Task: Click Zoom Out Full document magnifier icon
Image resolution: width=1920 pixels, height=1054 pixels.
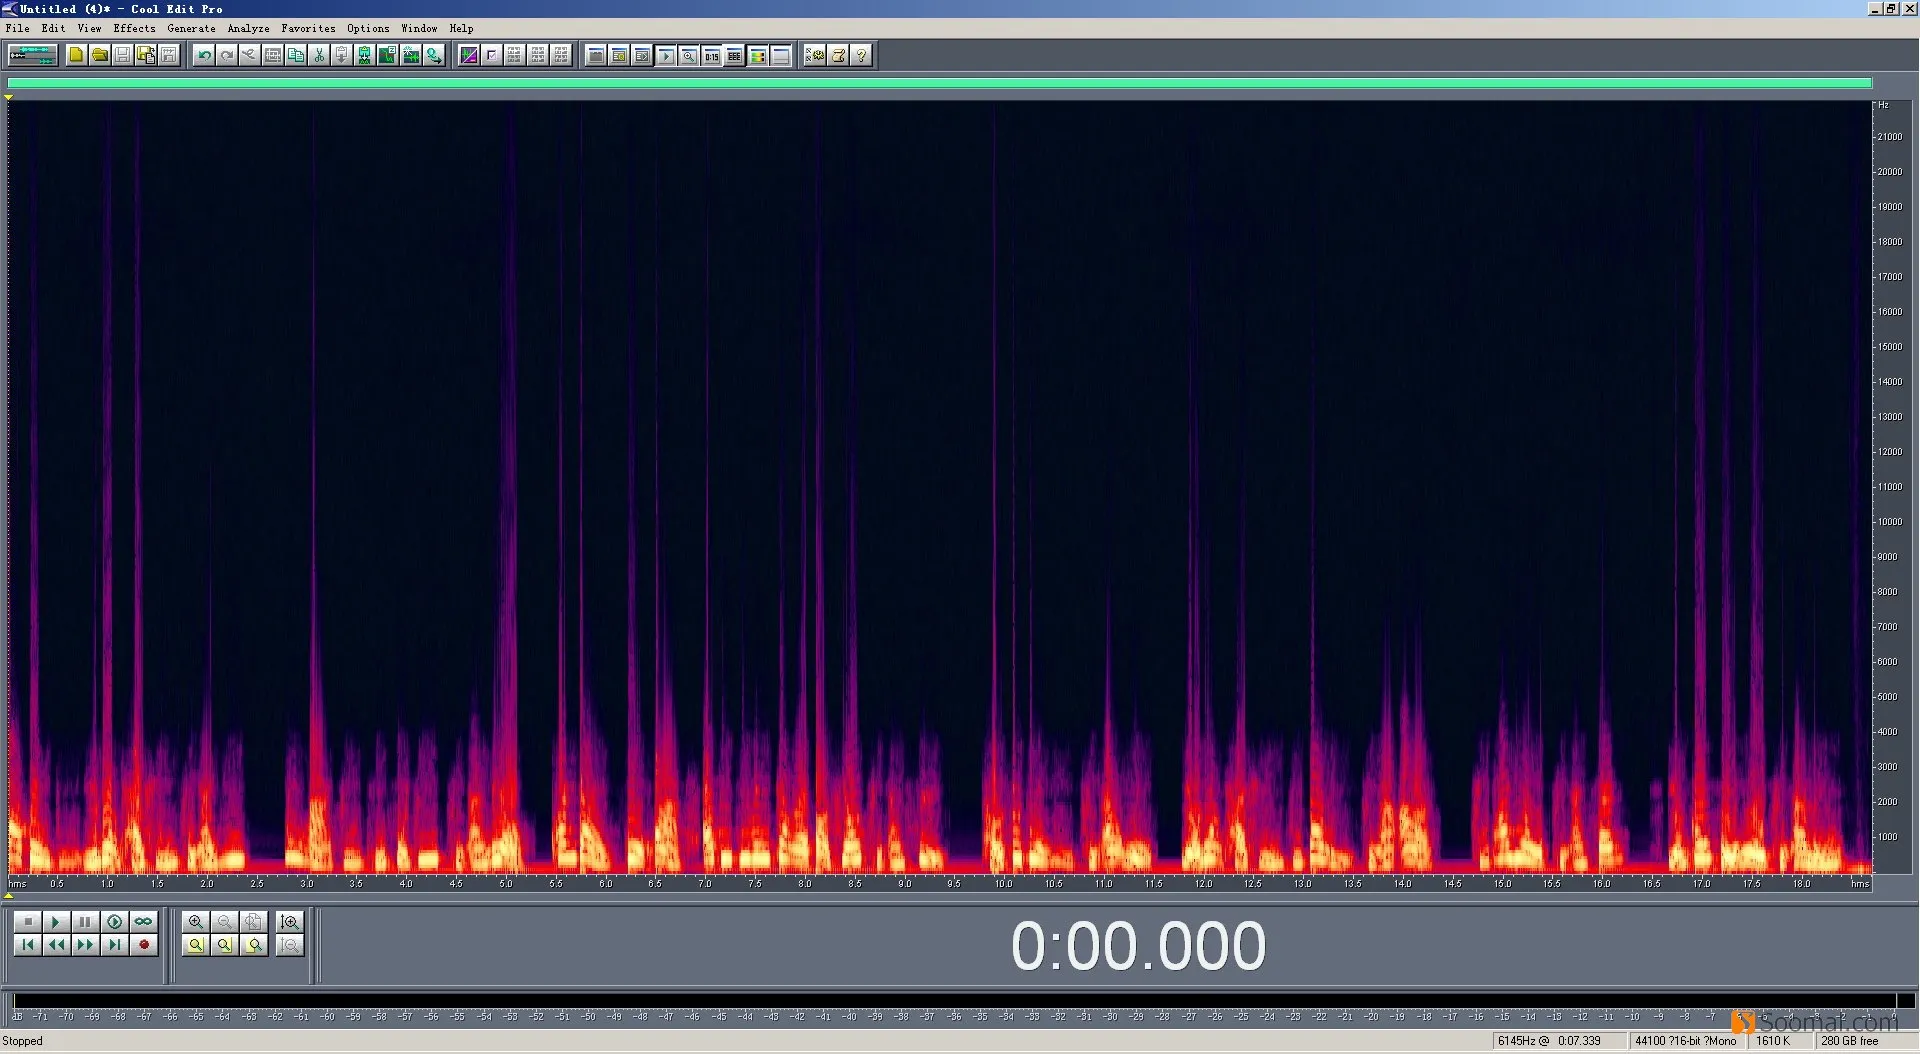Action: coord(254,921)
